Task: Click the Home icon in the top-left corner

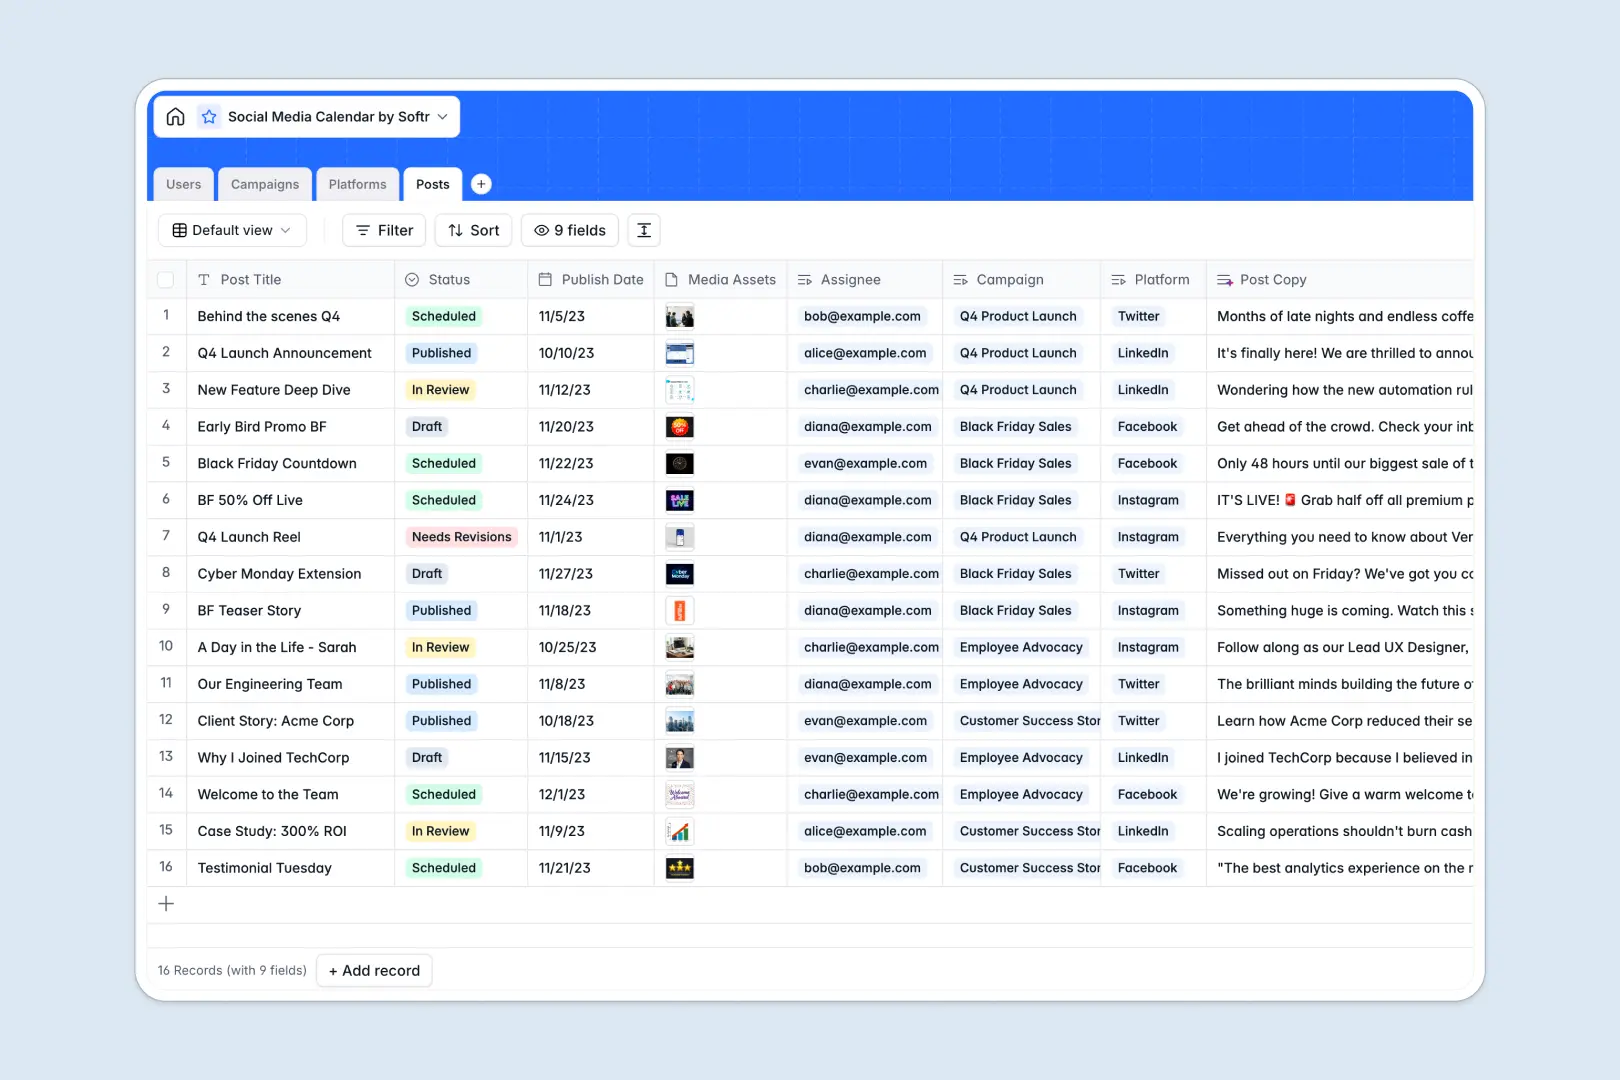Action: pyautogui.click(x=175, y=116)
